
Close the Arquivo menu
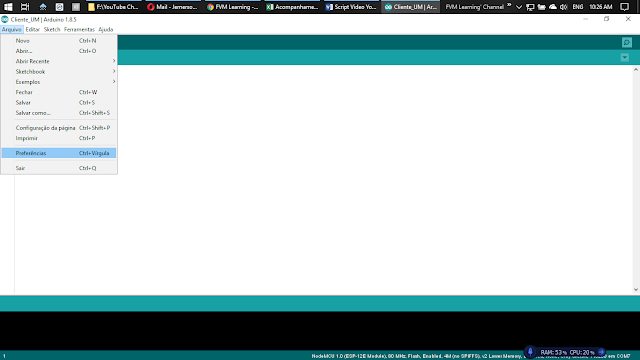click(11, 29)
